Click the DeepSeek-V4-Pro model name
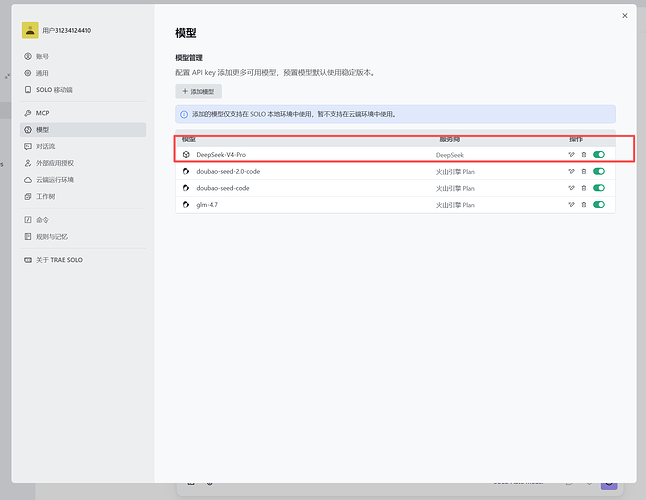 (221, 155)
